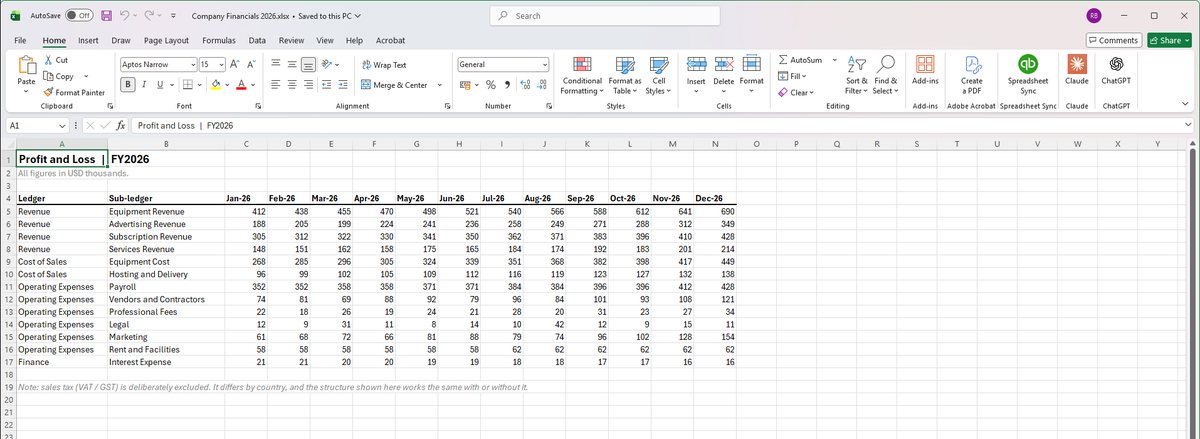The width and height of the screenshot is (1200, 439).
Task: Open the File menu
Action: (x=20, y=40)
